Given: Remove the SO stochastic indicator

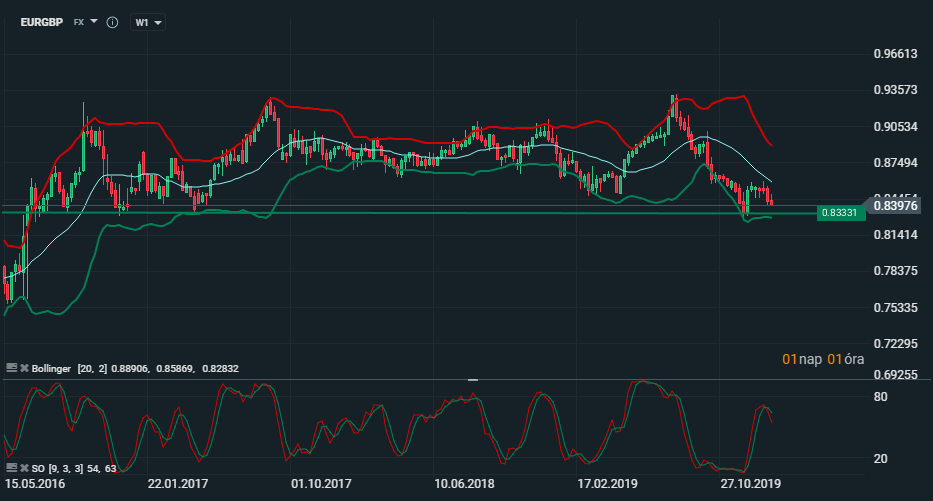Looking at the screenshot, I should tap(24, 468).
